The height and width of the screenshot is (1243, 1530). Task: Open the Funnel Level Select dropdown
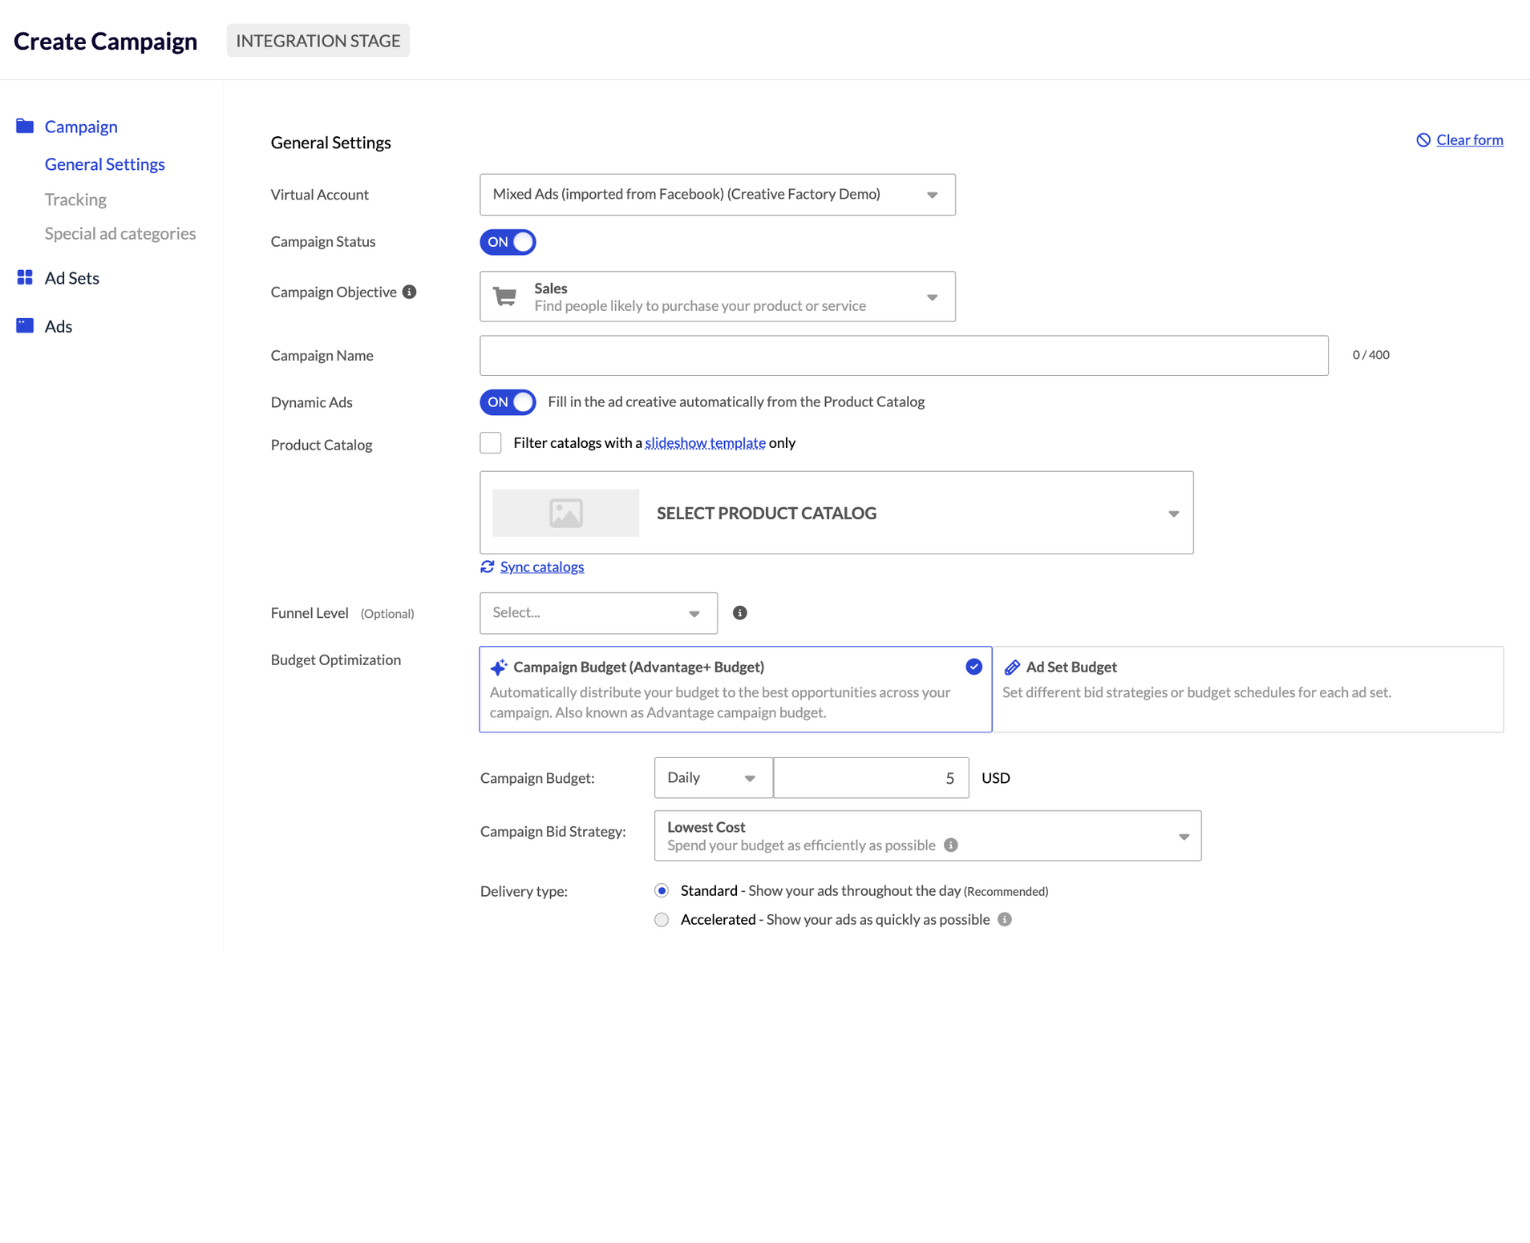(599, 613)
